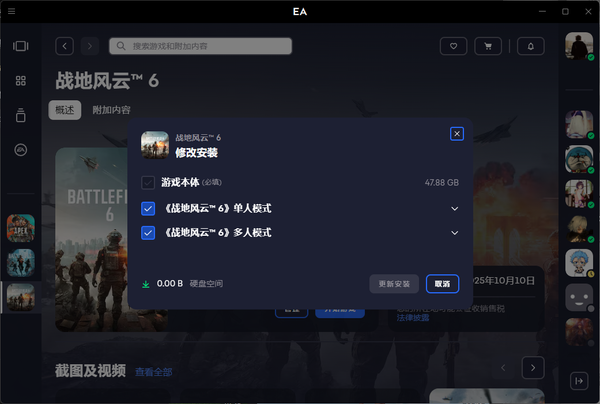Open the wishlist heart icon
The image size is (600, 404).
pos(454,46)
